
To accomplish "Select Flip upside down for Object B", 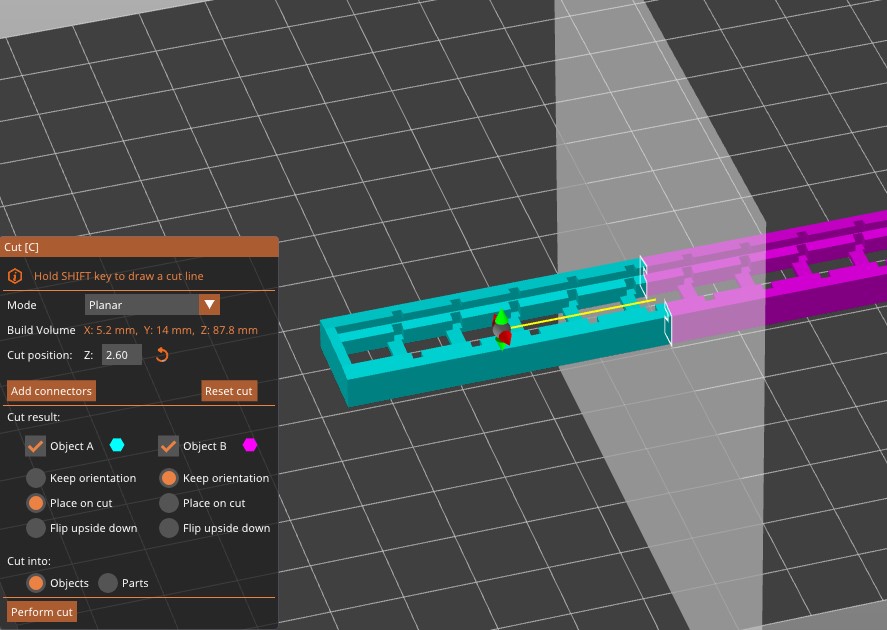I will 169,528.
